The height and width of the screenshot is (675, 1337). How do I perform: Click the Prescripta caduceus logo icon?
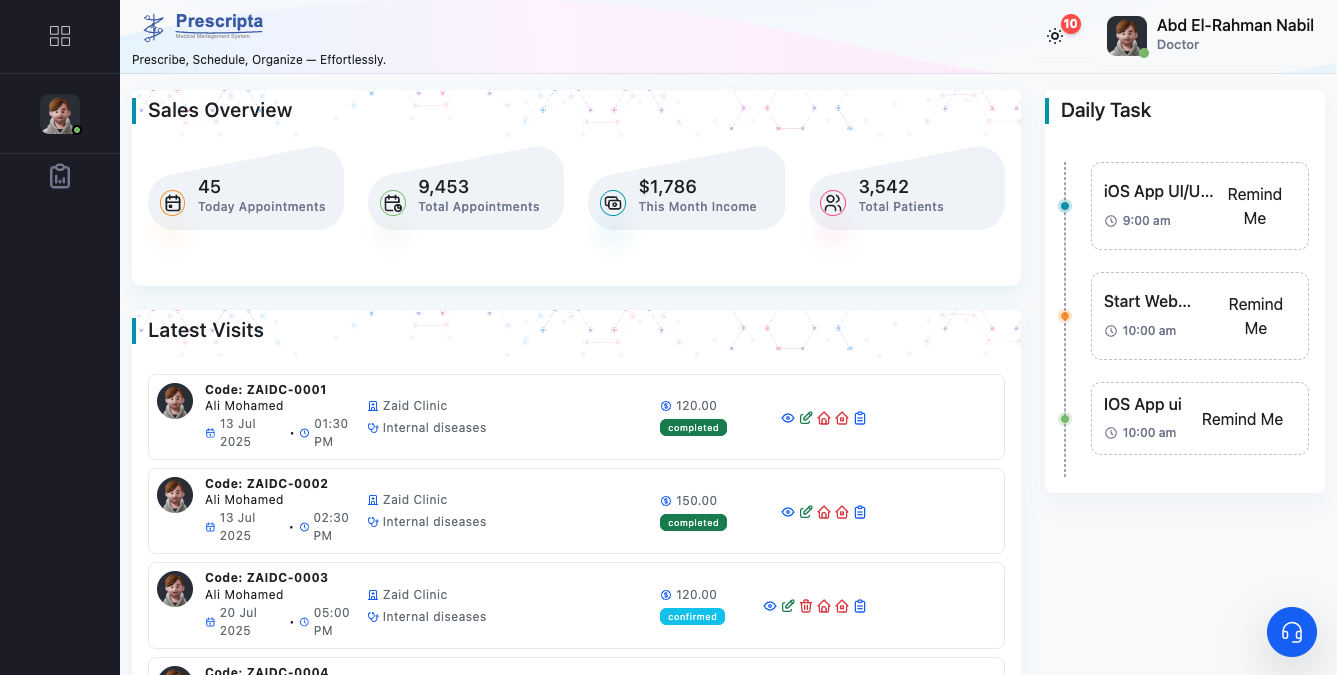[153, 25]
